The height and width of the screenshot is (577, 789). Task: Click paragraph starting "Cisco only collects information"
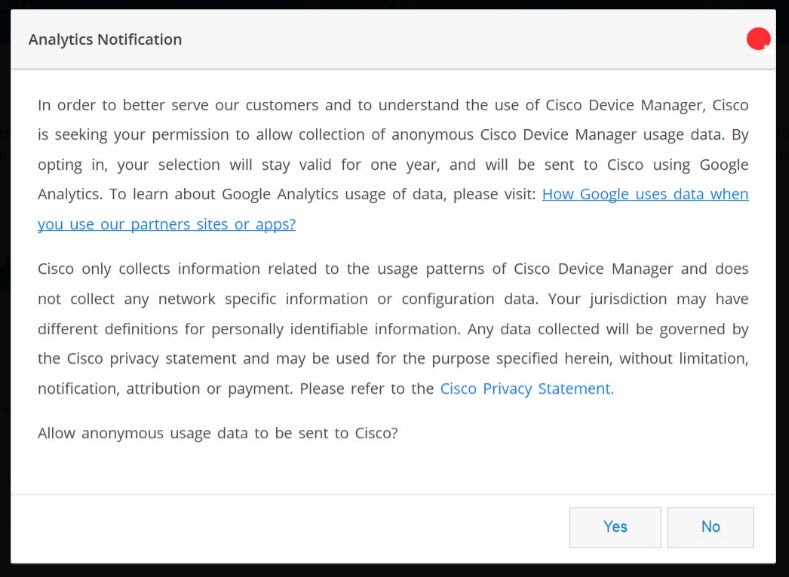(x=393, y=328)
